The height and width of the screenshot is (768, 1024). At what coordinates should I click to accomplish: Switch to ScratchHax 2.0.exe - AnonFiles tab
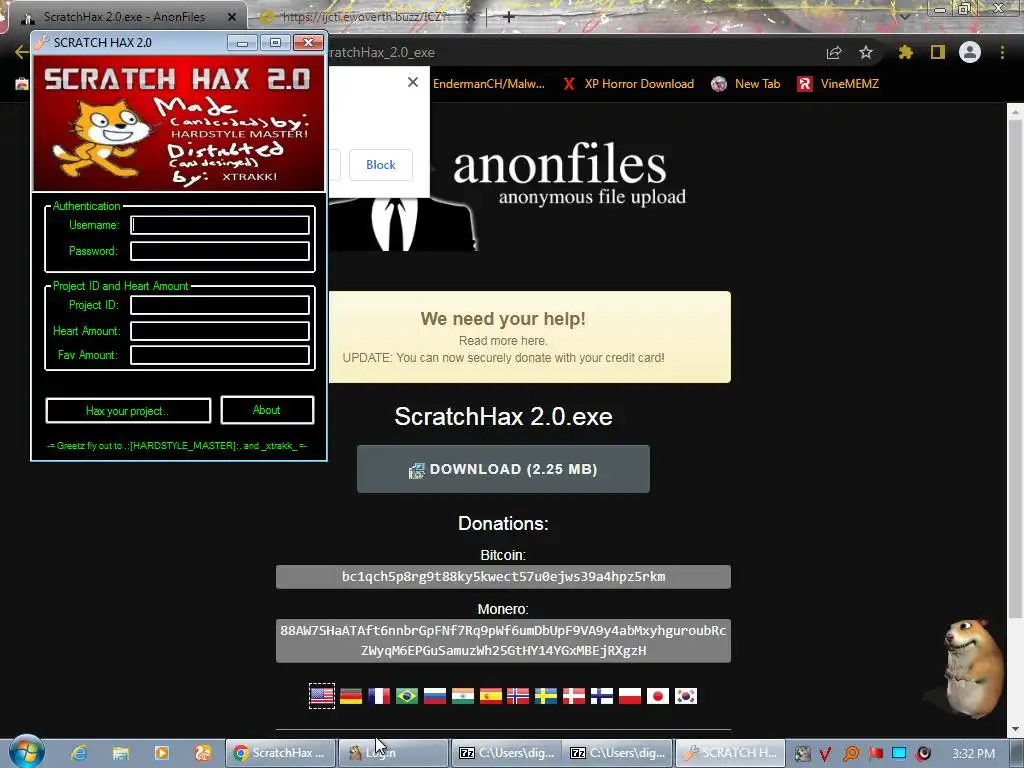124,17
